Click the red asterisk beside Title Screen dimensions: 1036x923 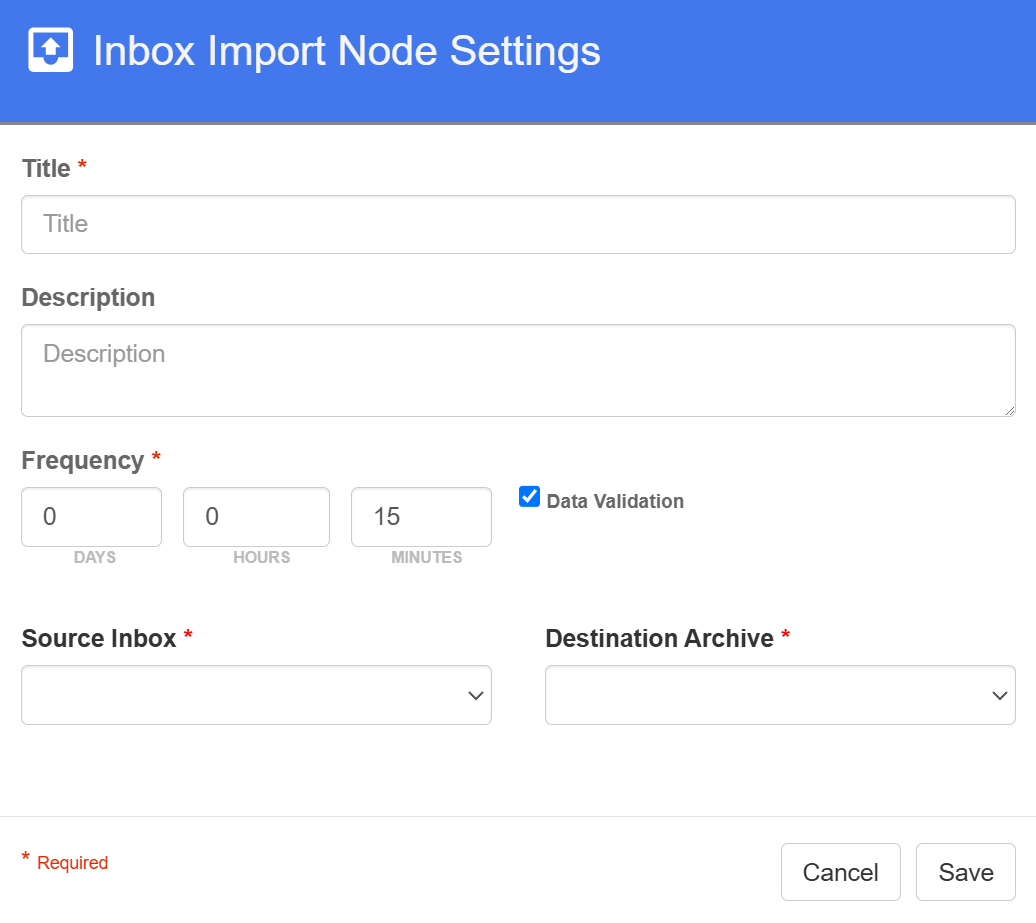click(x=82, y=162)
